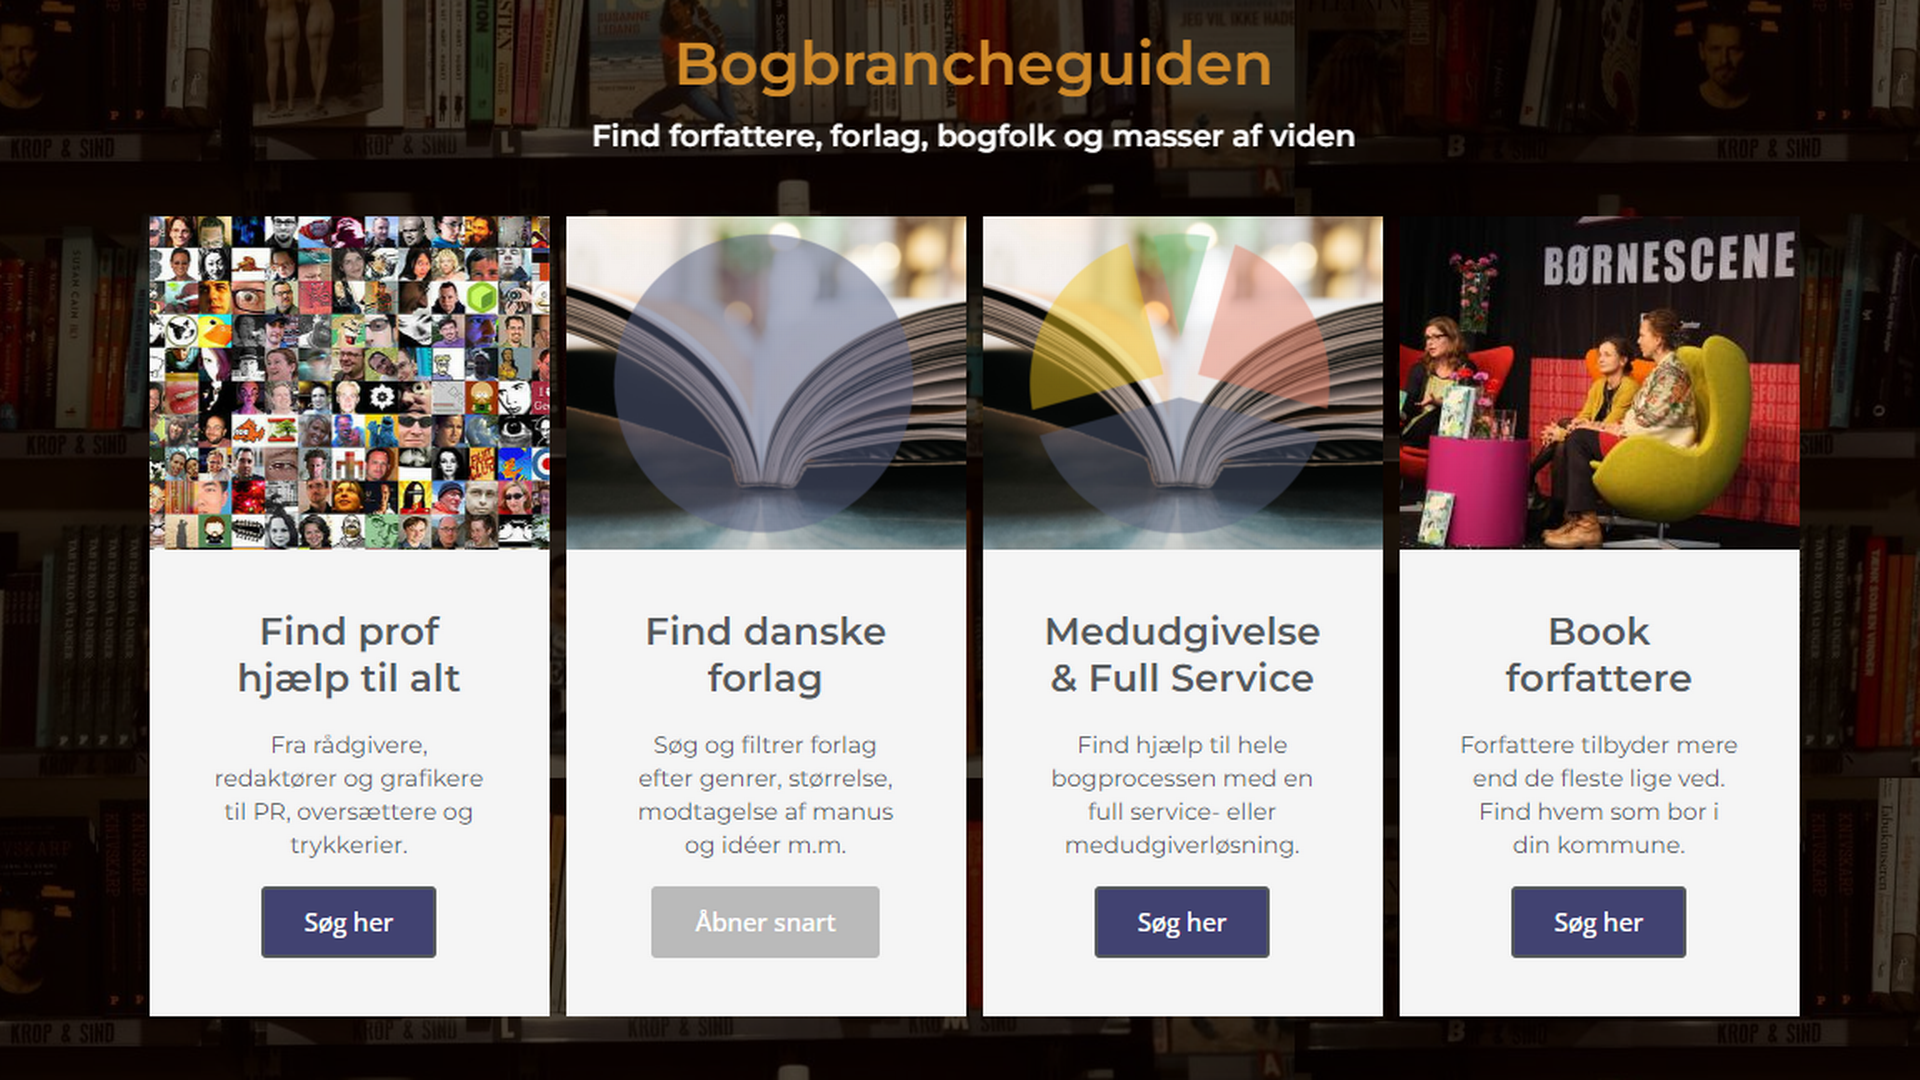Open the Børnescene stage photo
The height and width of the screenshot is (1080, 1920).
[1599, 383]
